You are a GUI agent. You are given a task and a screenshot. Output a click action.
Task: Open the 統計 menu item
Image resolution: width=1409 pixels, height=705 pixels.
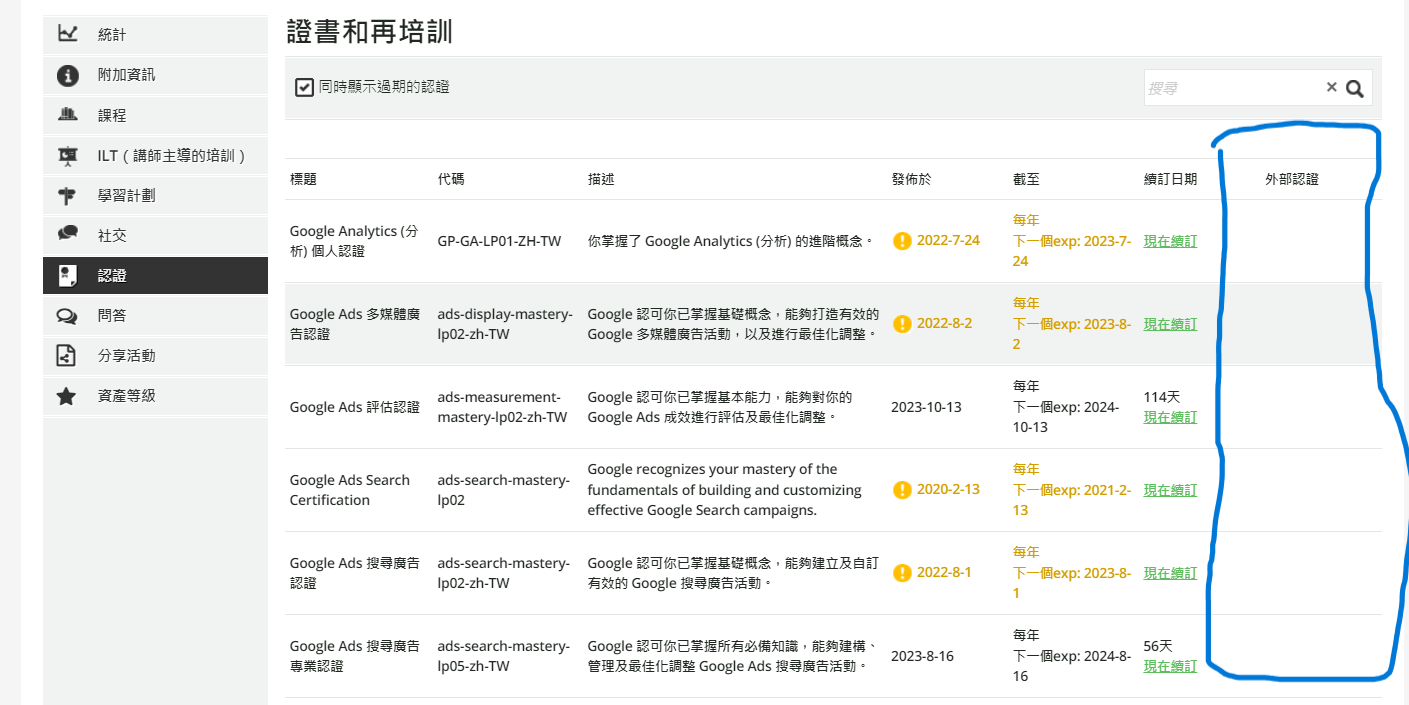point(155,34)
